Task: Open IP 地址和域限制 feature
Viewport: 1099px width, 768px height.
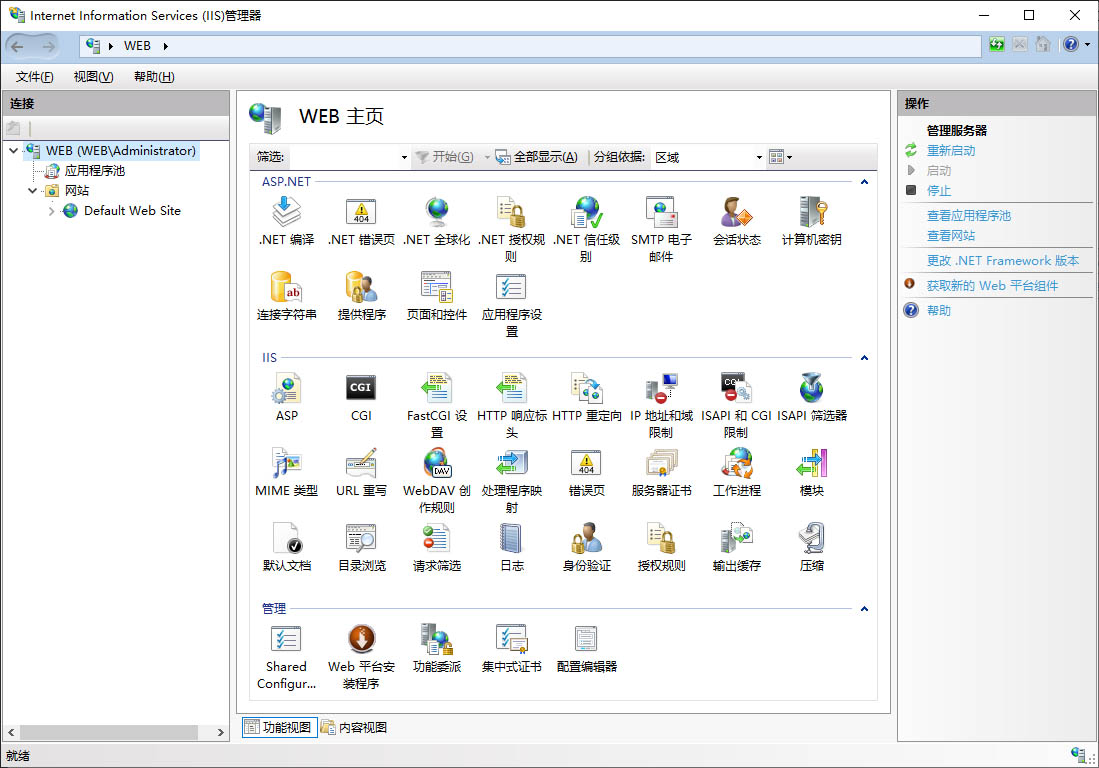Action: coord(661,405)
